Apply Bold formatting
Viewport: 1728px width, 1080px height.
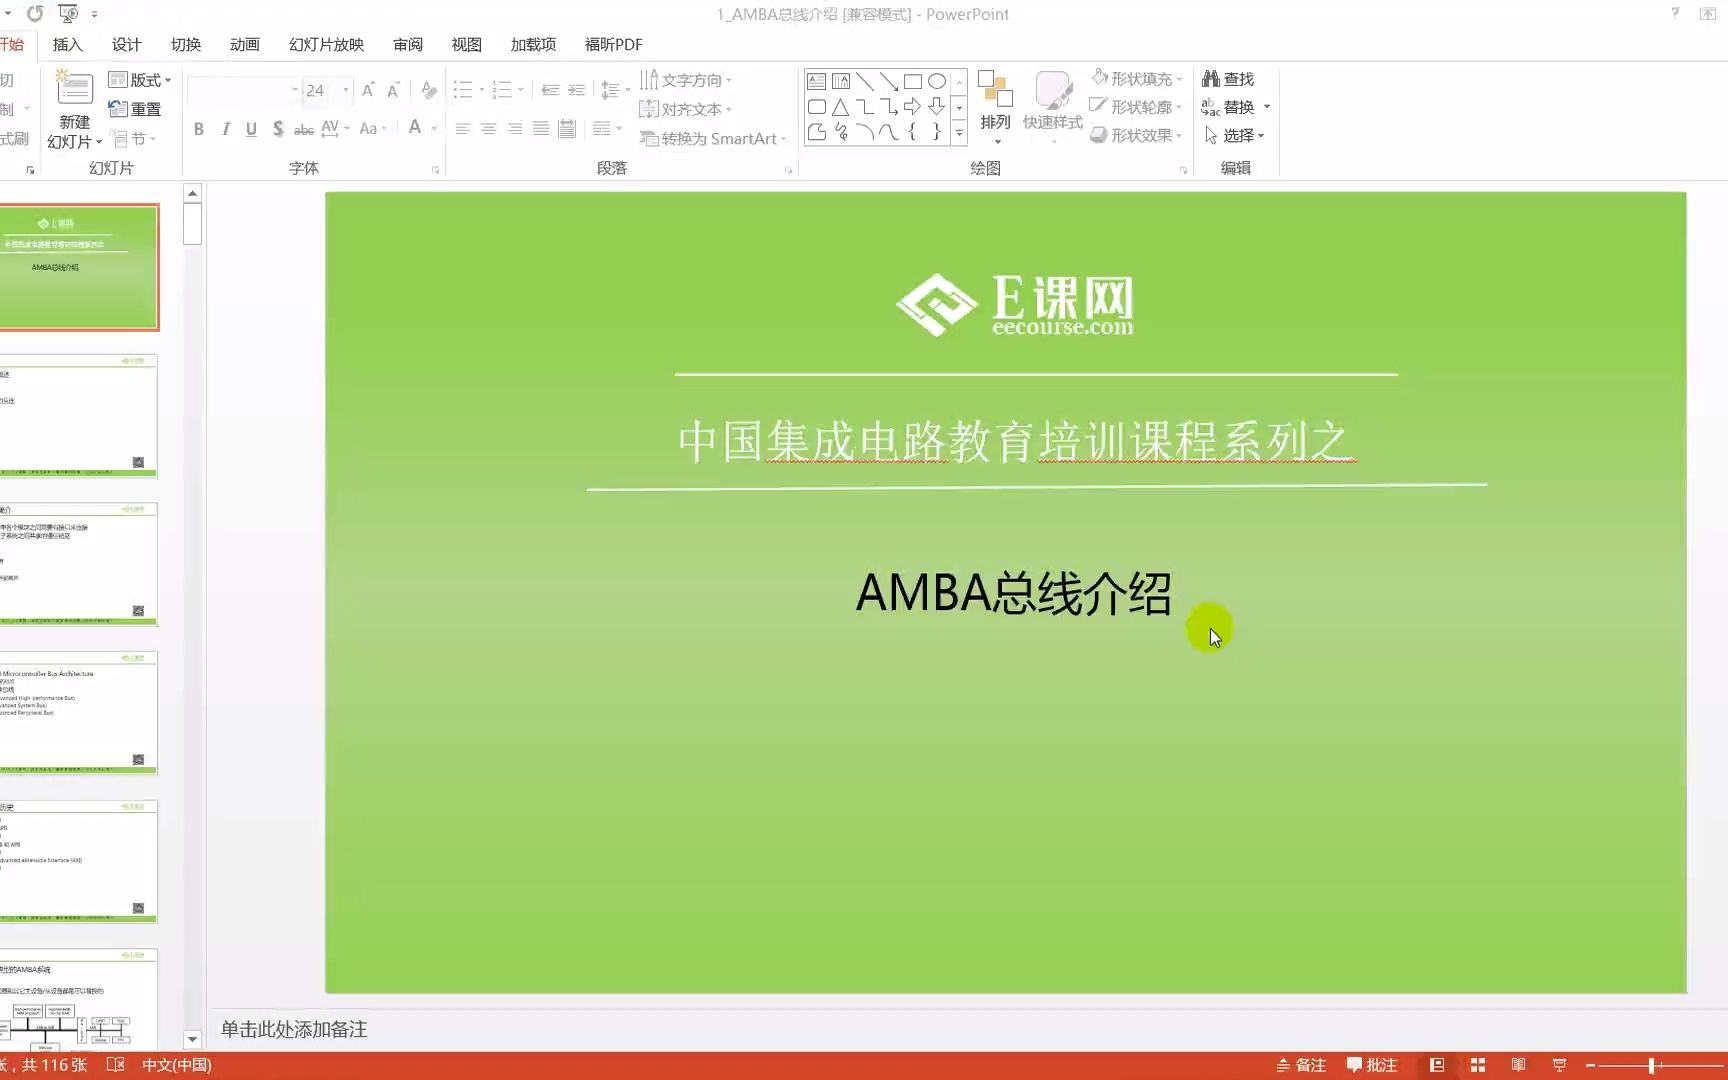pos(199,129)
